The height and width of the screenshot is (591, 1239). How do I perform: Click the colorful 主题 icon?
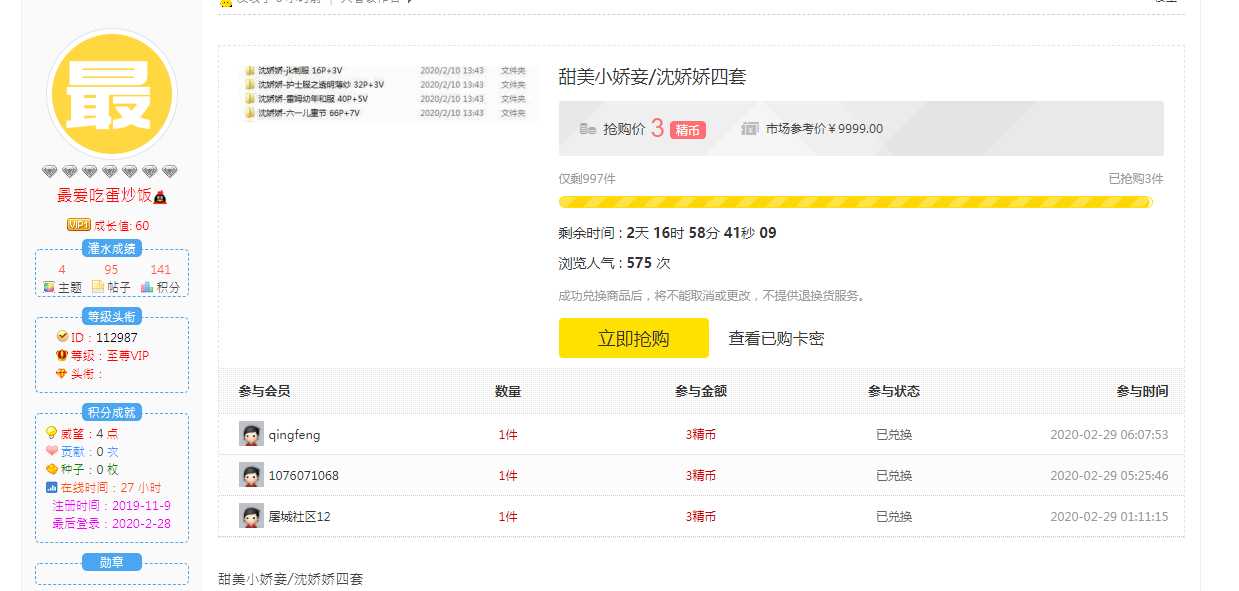(x=48, y=287)
